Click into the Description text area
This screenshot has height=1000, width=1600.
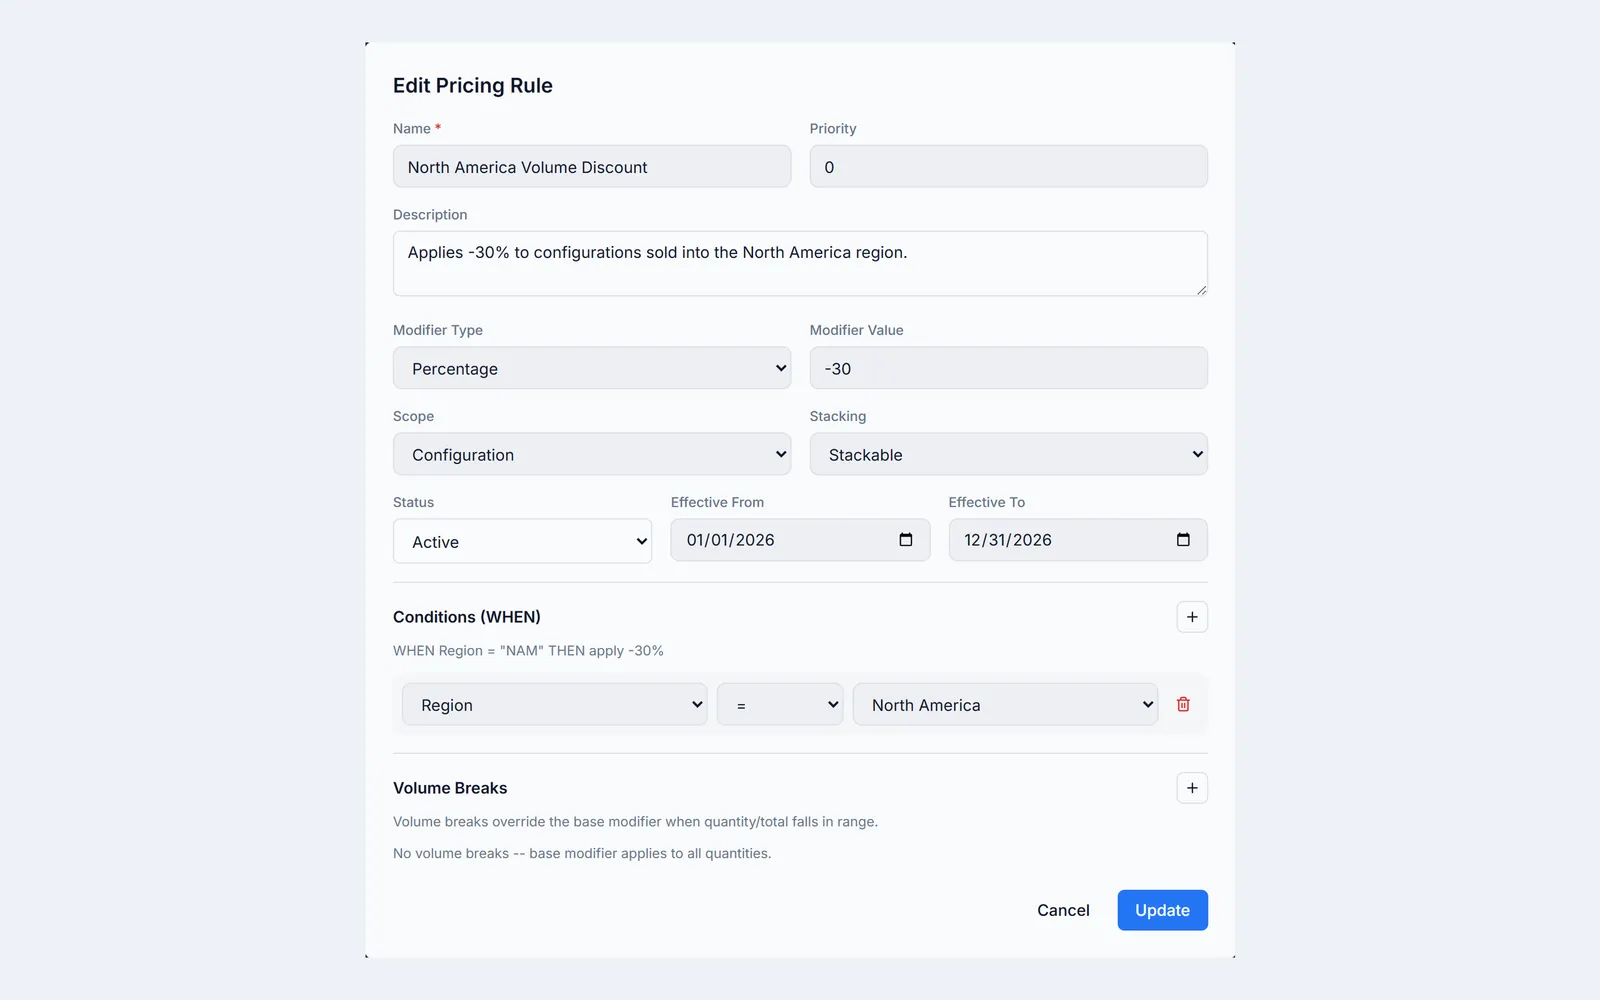coord(800,263)
